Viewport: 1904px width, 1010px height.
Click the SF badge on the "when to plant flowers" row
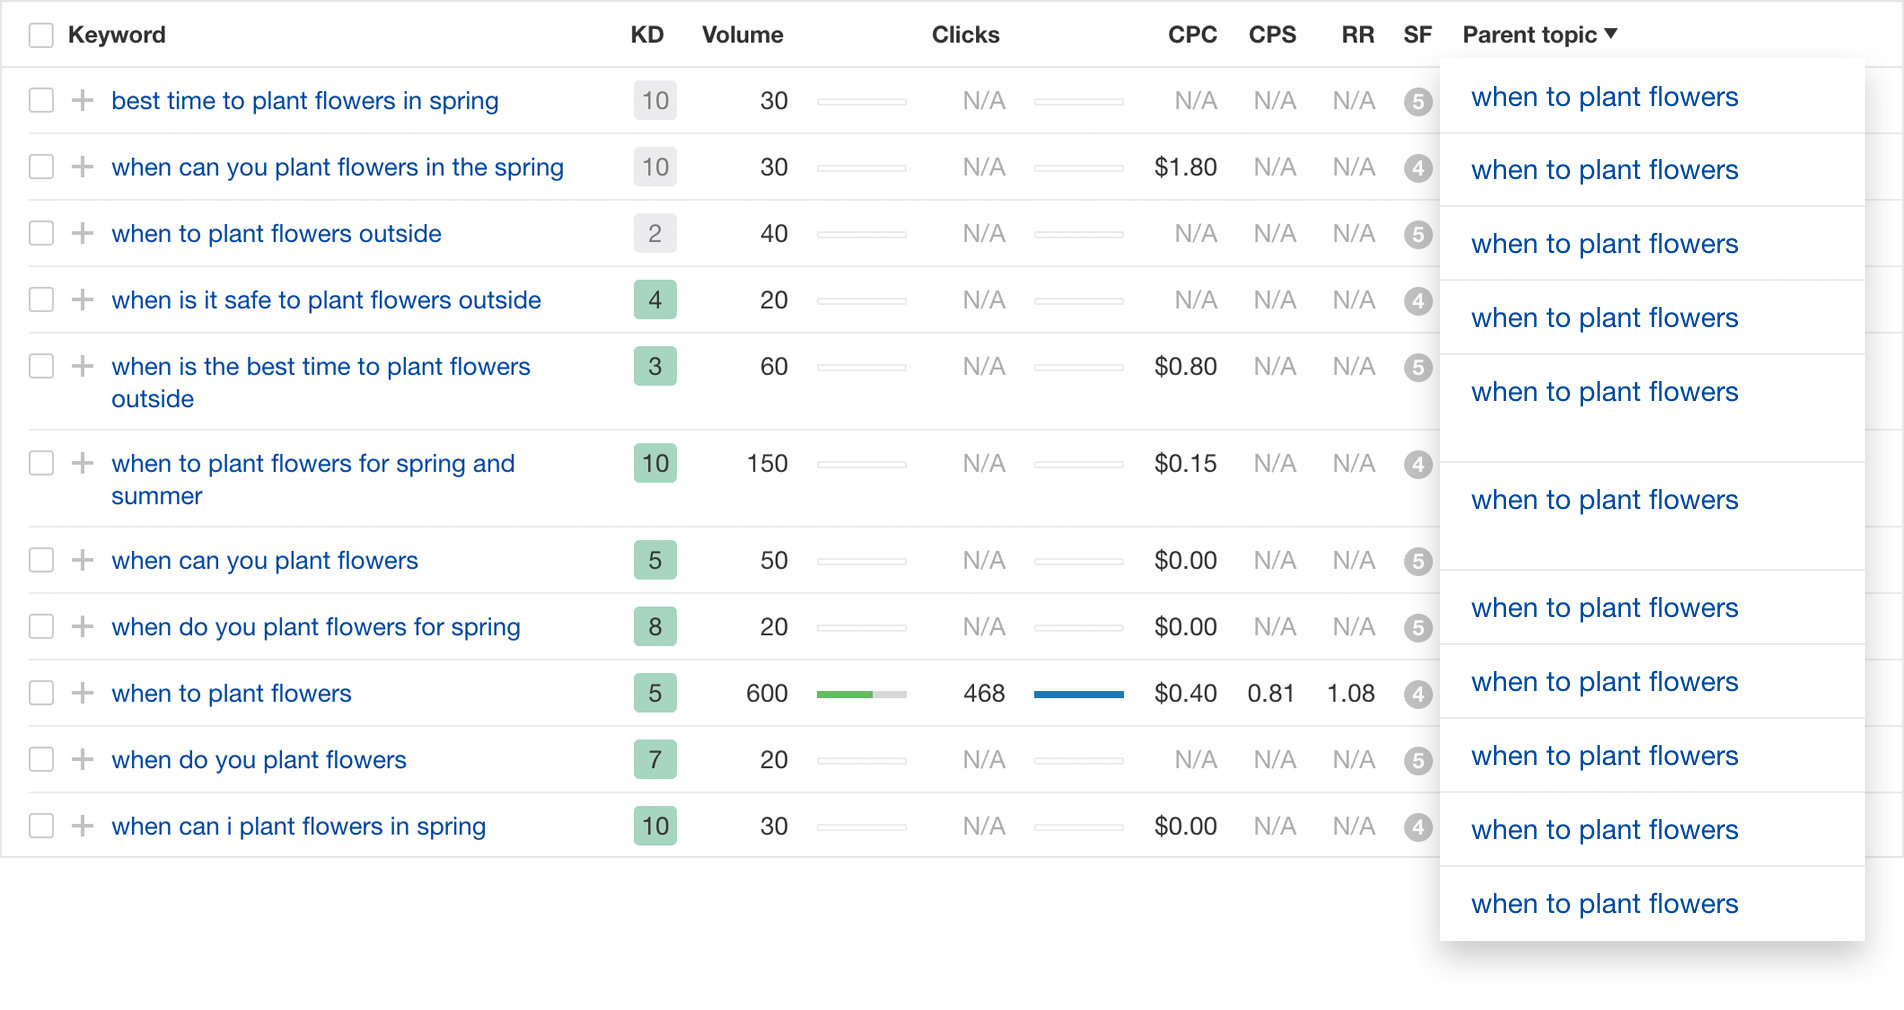pyautogui.click(x=1418, y=695)
